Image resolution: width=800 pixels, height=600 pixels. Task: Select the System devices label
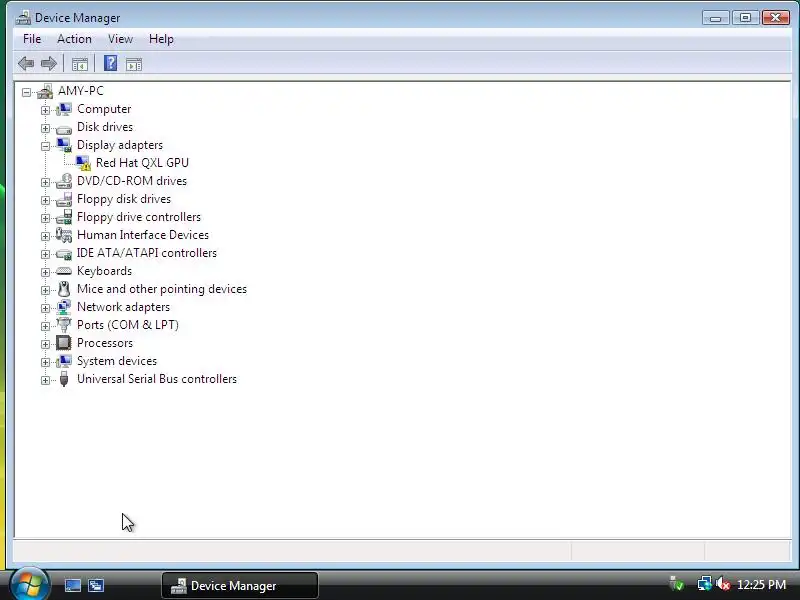[x=117, y=361]
